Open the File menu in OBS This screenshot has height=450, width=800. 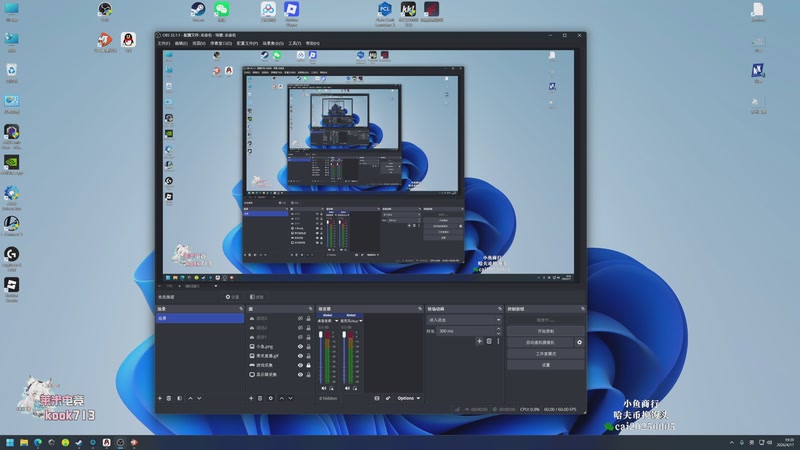[164, 43]
